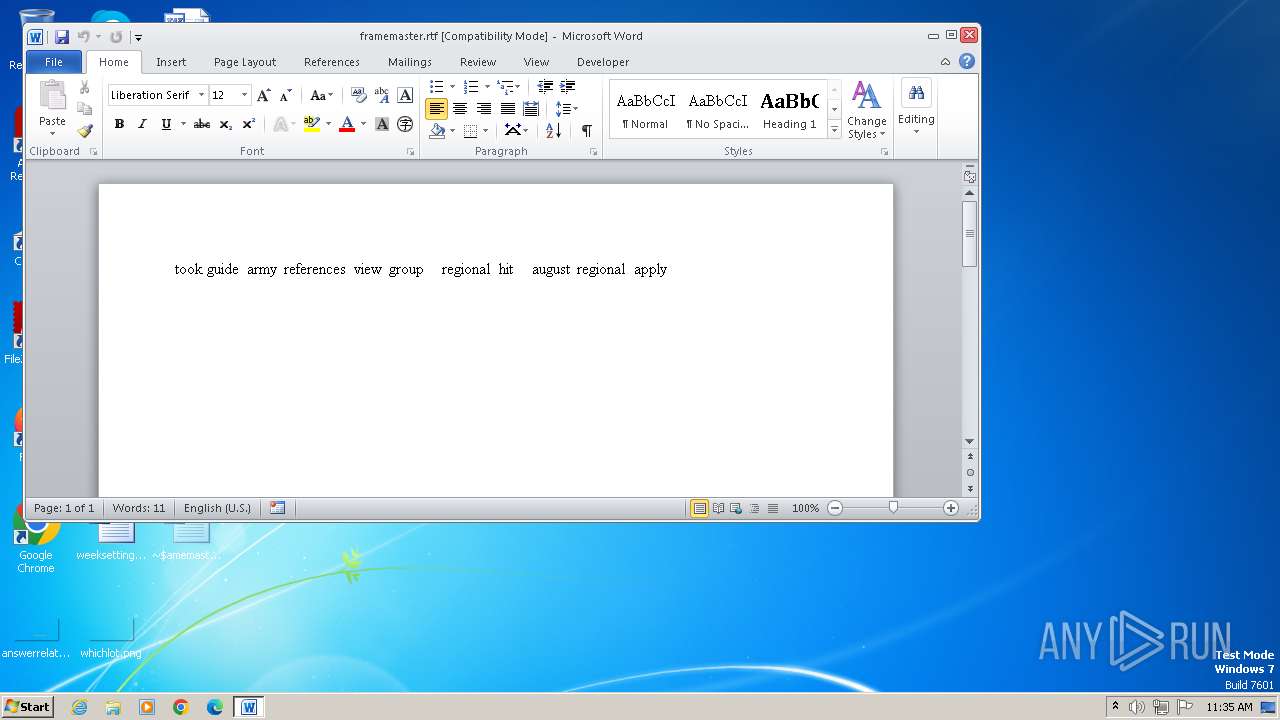This screenshot has height=720, width=1280.
Task: Switch to Full Screen Reading view
Action: coord(718,508)
